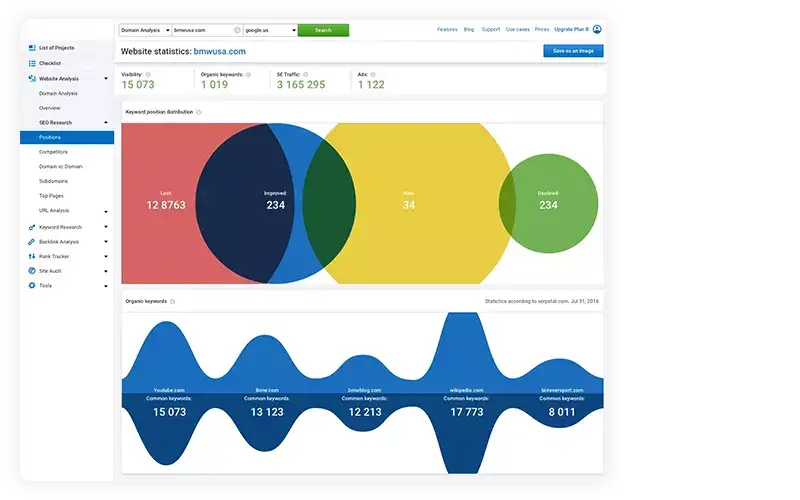
Task: Clear the domain field with the X icon
Action: point(237,30)
